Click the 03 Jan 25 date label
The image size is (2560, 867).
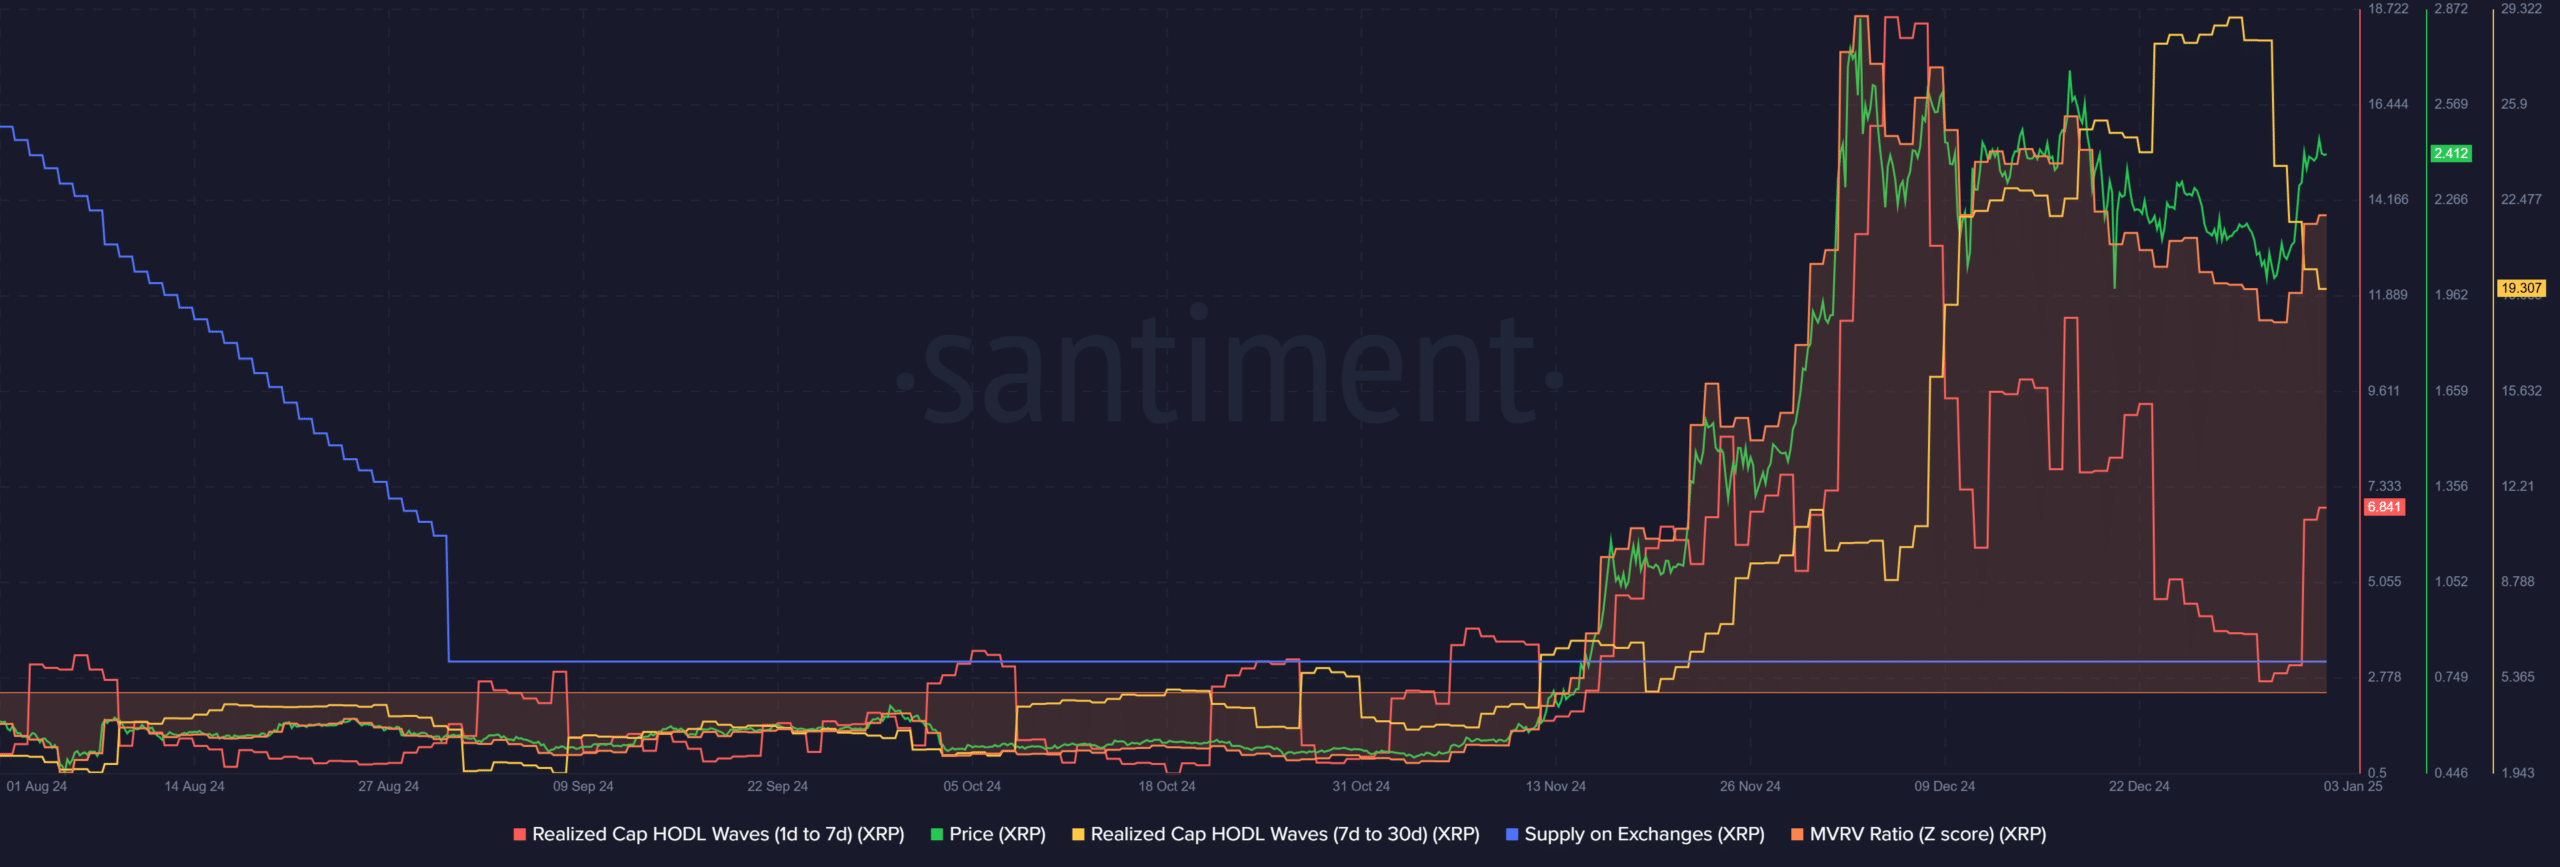[2352, 786]
